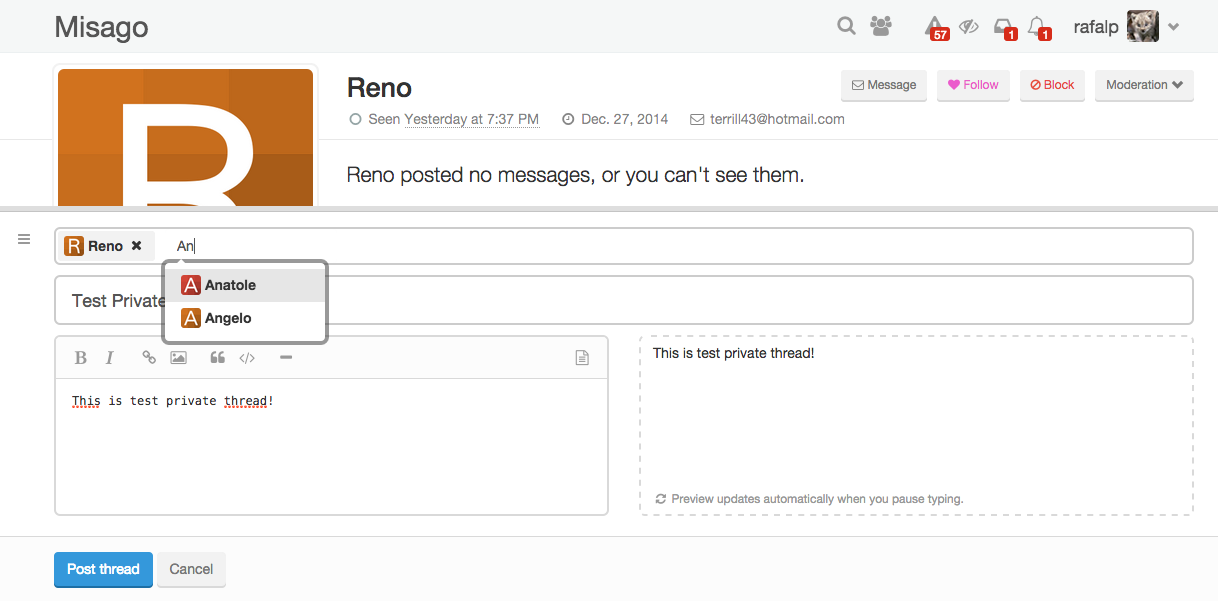Toggle the crossed-eye hidden content icon

968,27
